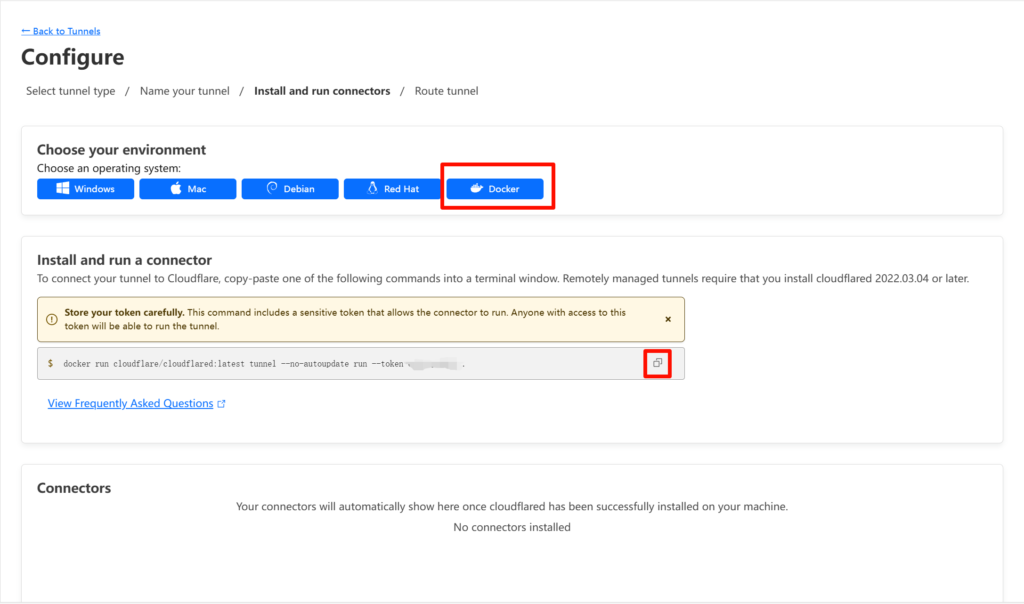Jump to the Route tunnel step

click(446, 91)
